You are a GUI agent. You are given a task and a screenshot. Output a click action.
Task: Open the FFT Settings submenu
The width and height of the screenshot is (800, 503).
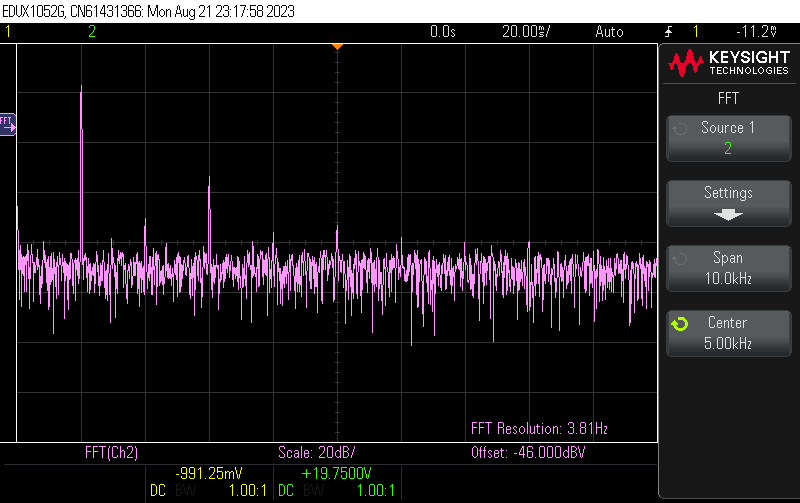tap(729, 203)
